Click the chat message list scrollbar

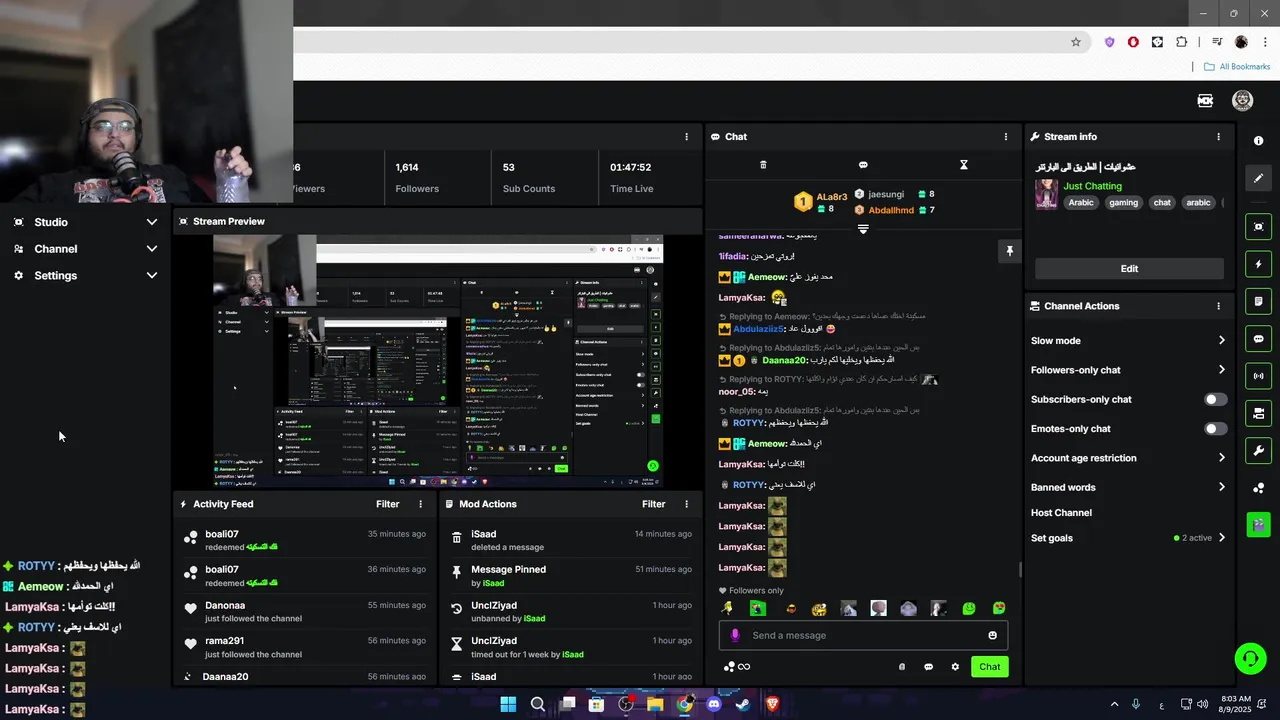click(1020, 569)
